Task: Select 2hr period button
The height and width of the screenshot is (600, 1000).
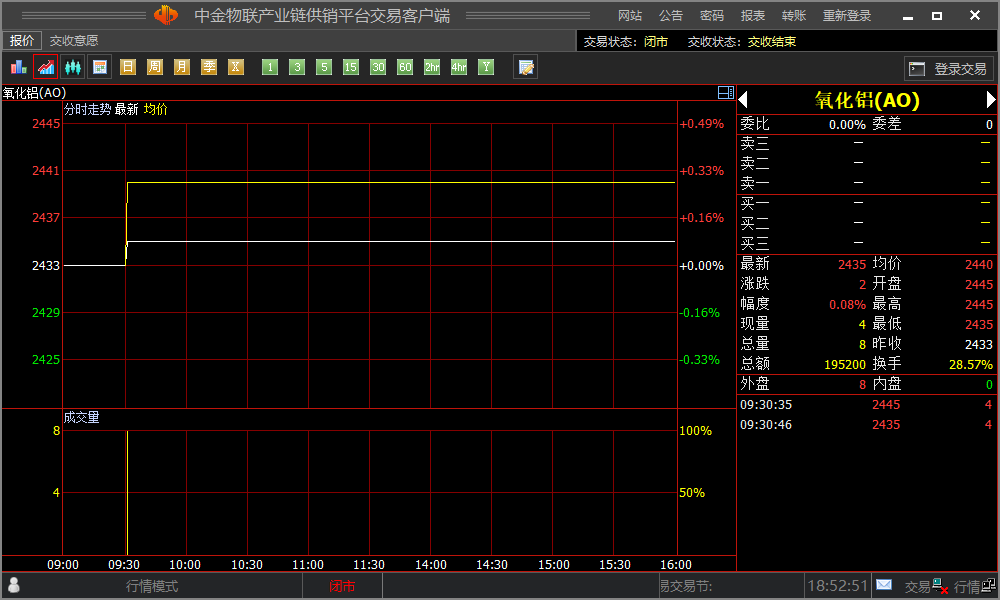Action: click(432, 67)
